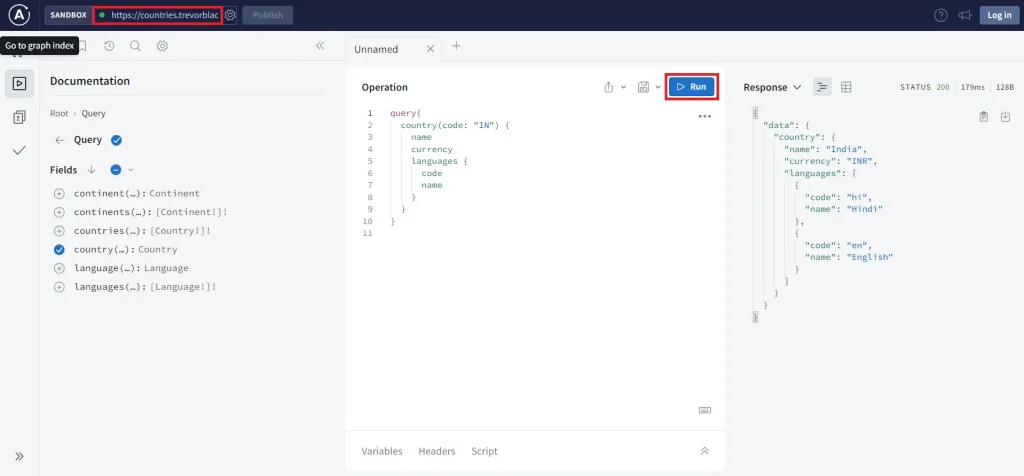The height and width of the screenshot is (476, 1024).
Task: Click the Documentation heading
Action: [x=90, y=81]
